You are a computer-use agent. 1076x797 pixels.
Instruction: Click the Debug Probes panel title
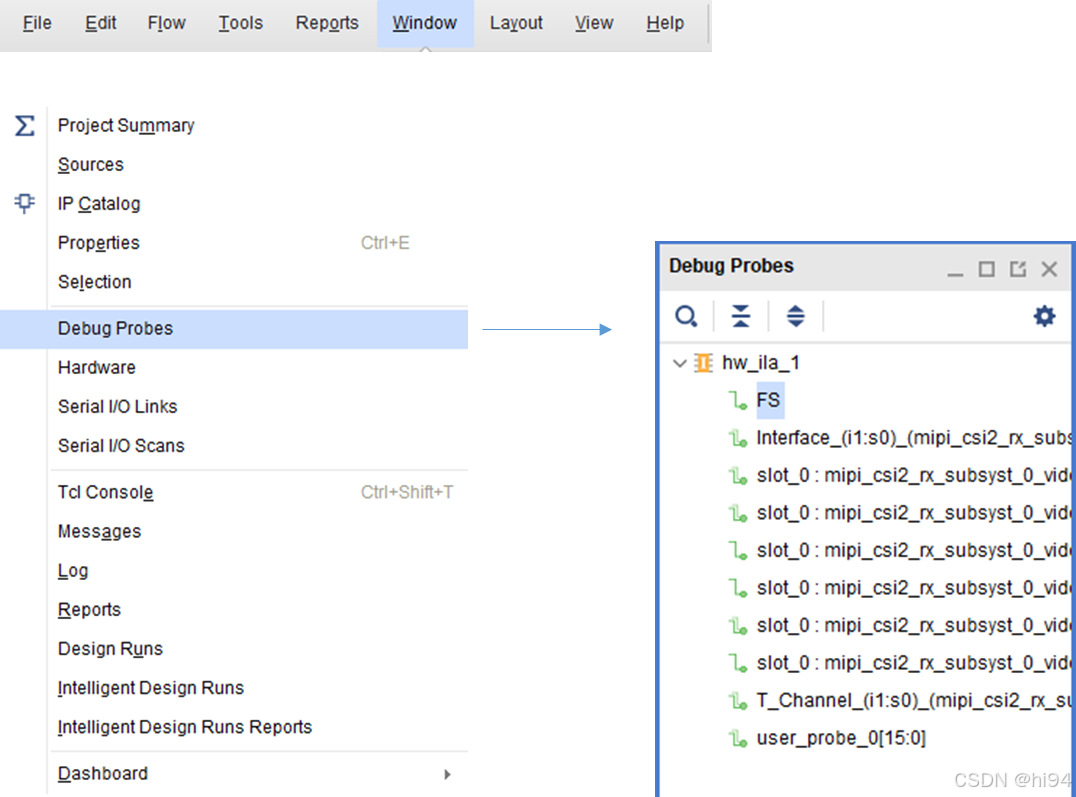click(732, 266)
